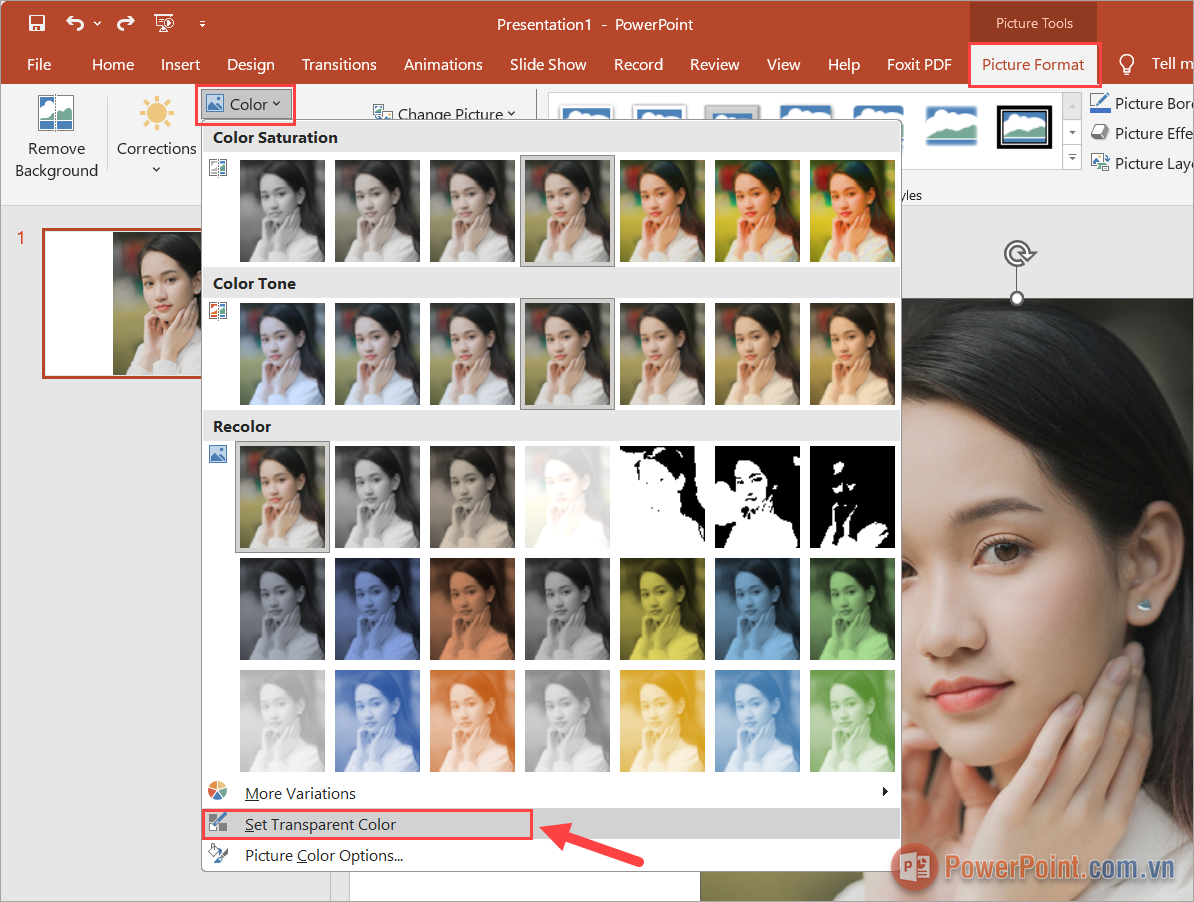Image resolution: width=1194 pixels, height=902 pixels.
Task: Click the Picture Effects icon
Action: click(x=1100, y=132)
